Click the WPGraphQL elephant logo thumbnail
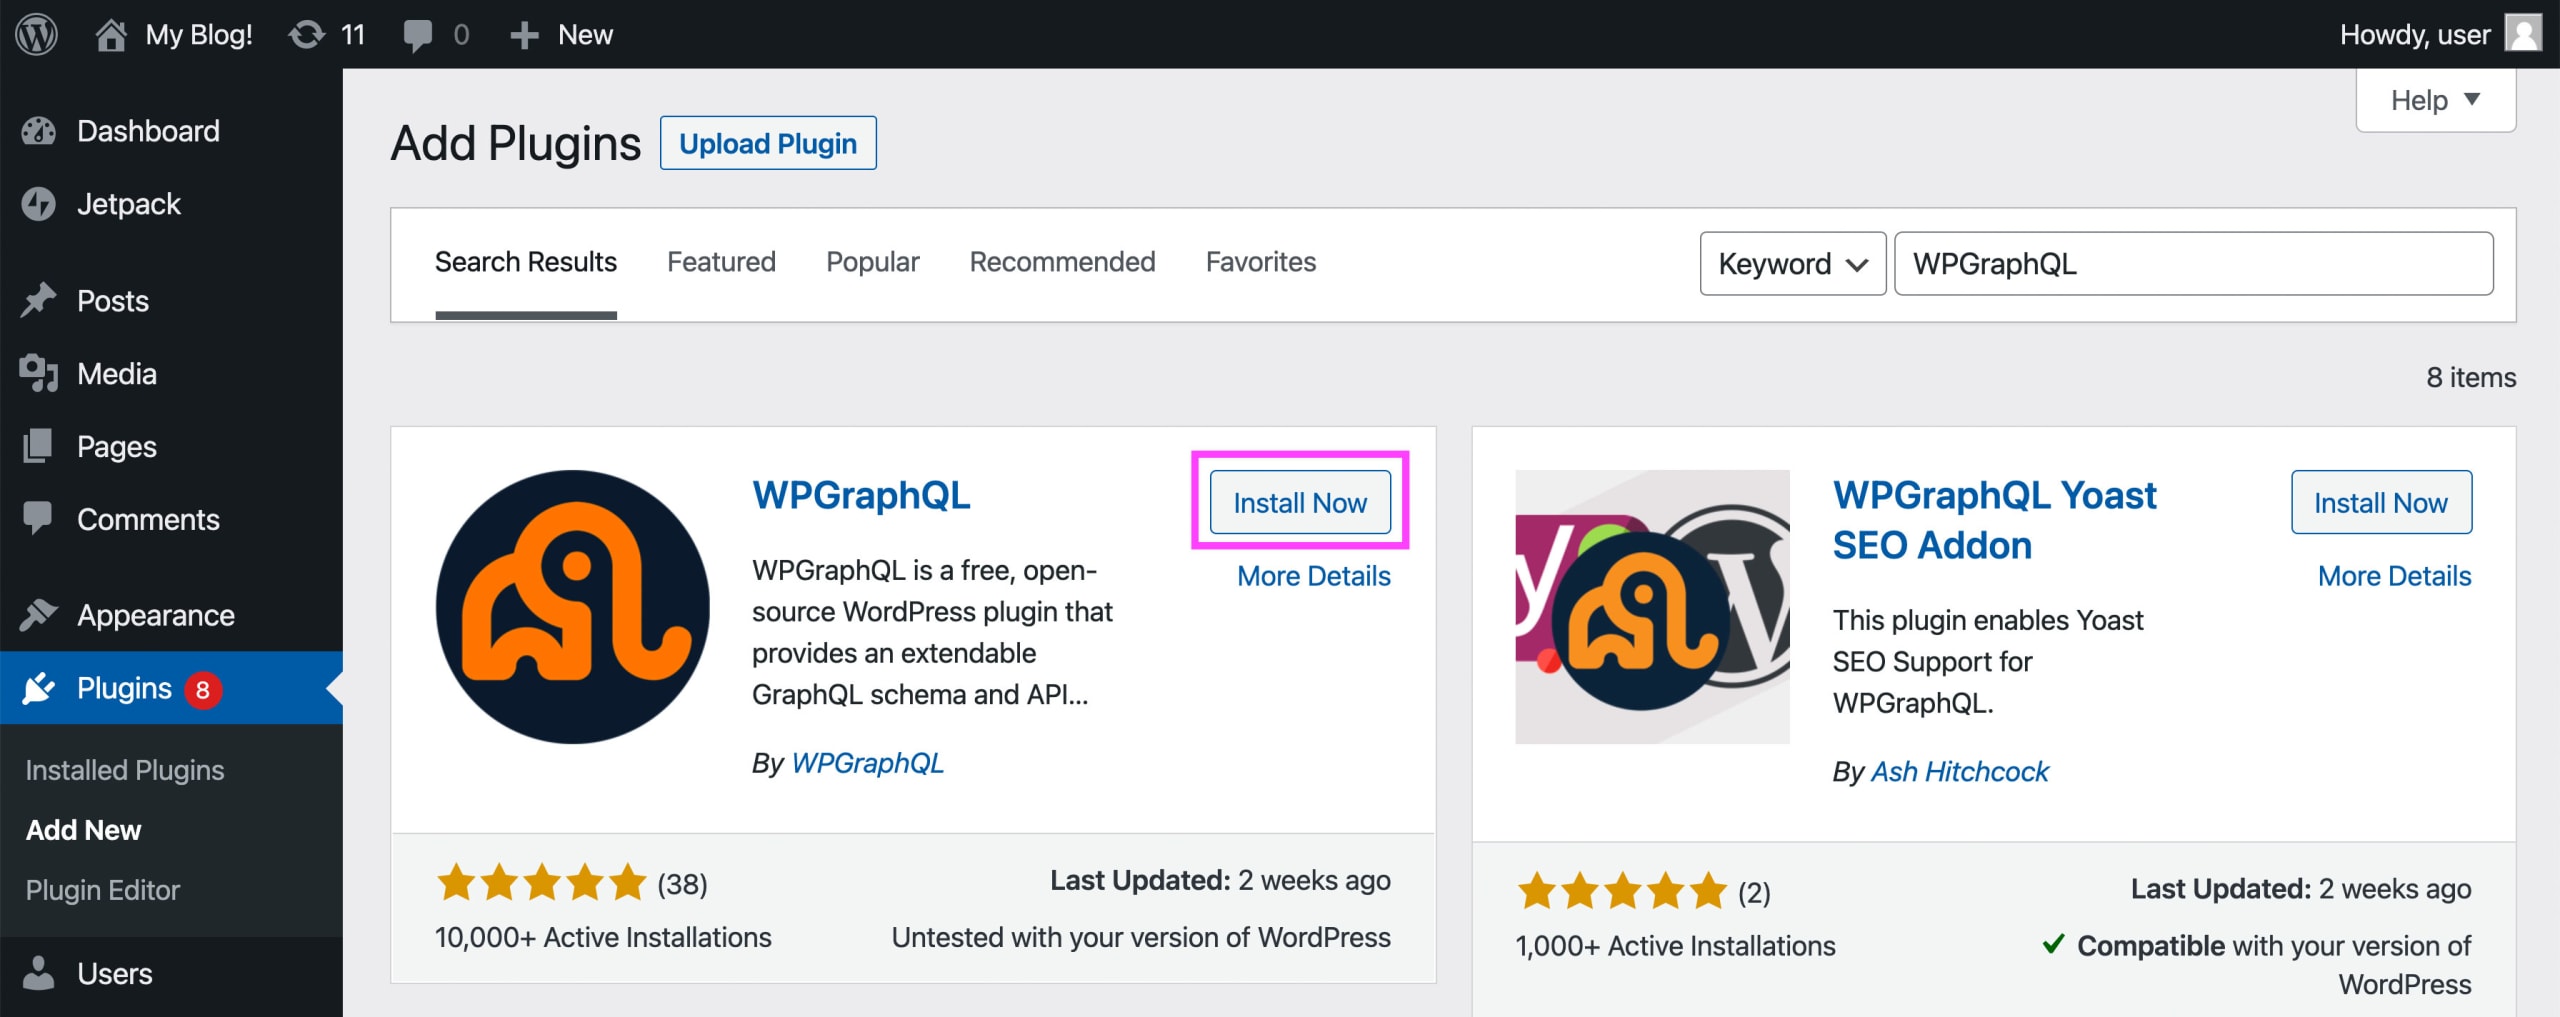This screenshot has height=1017, width=2560. tap(573, 607)
